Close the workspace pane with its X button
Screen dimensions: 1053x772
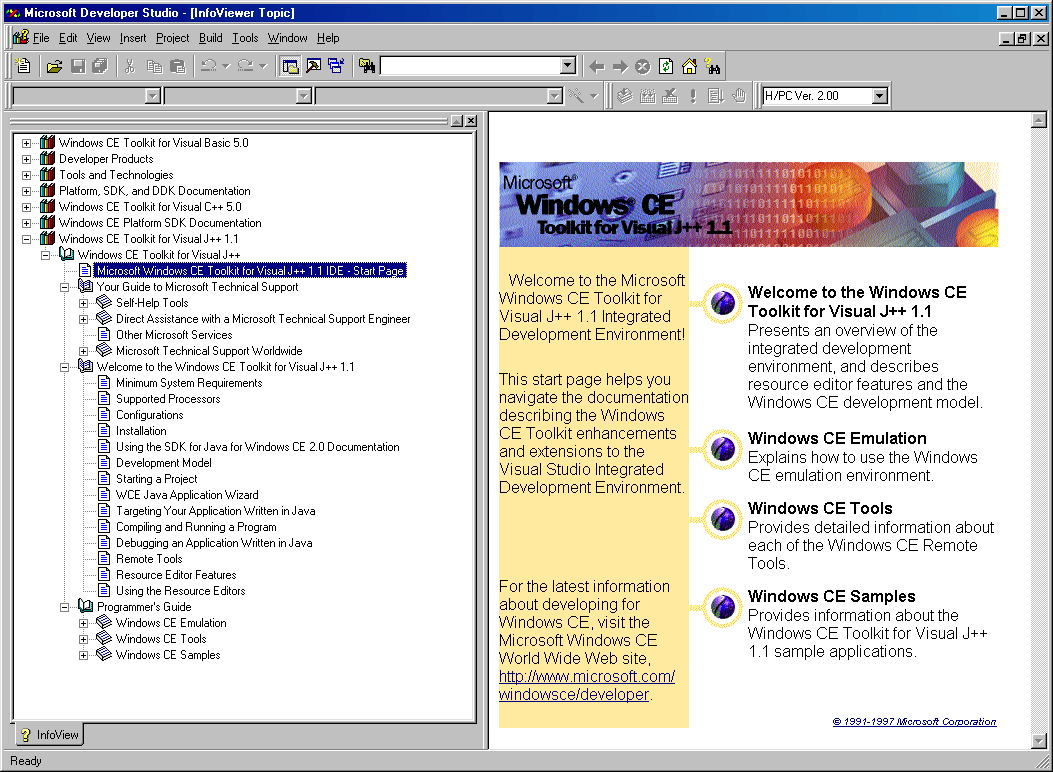tap(471, 121)
